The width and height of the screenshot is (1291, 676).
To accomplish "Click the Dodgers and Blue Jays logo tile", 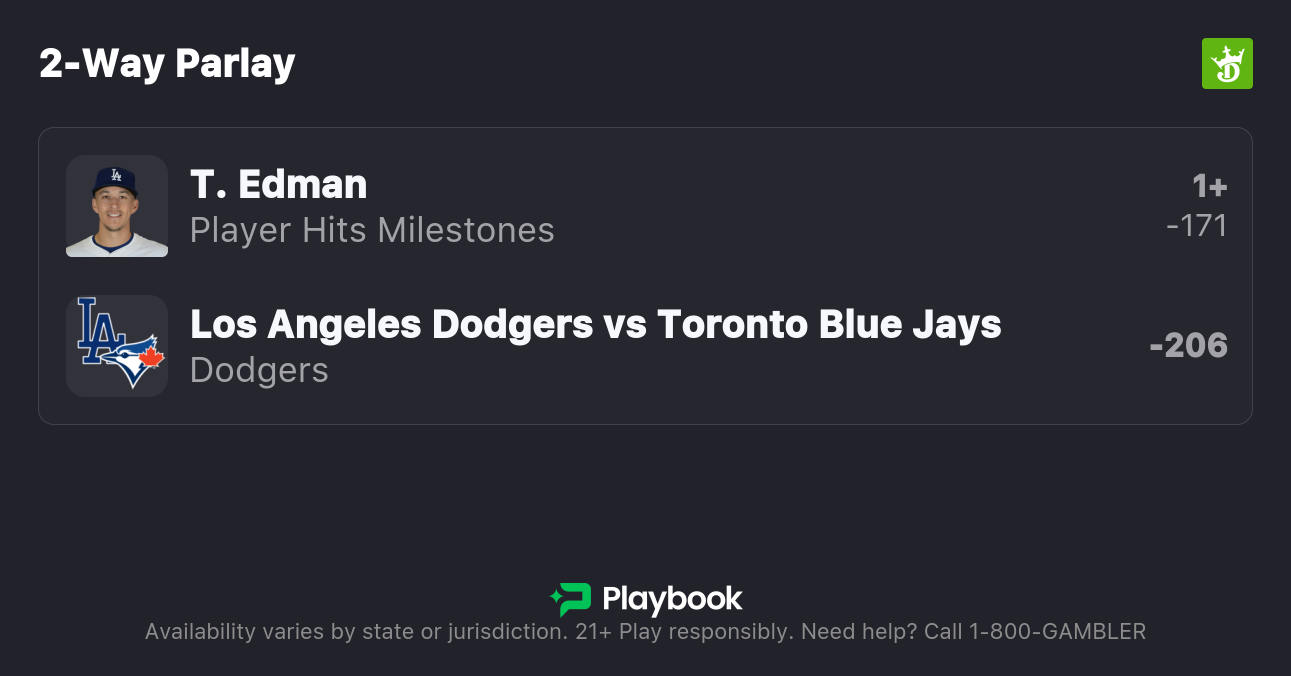I will [117, 346].
